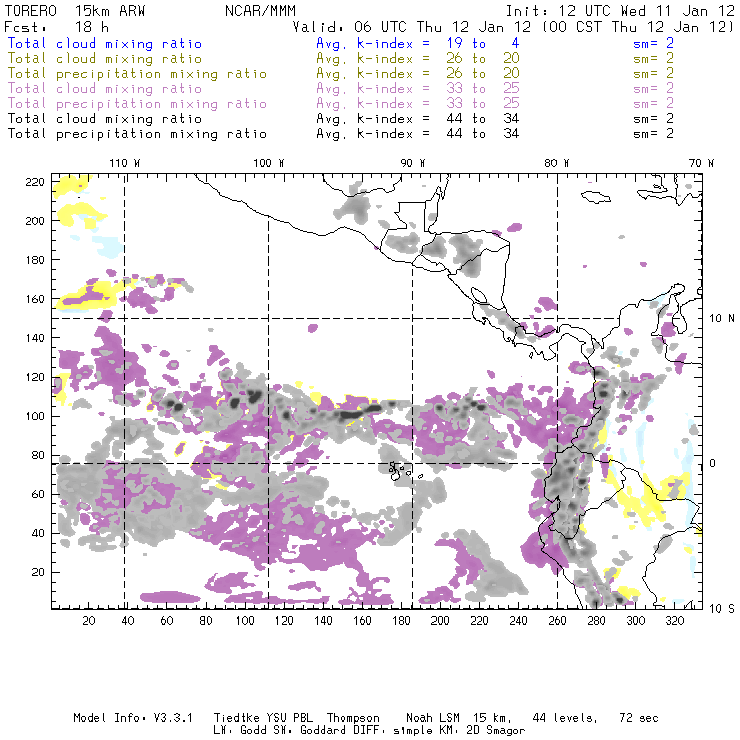Select the "220" tick on the vertical axis
This screenshot has width=740, height=740.
point(35,182)
